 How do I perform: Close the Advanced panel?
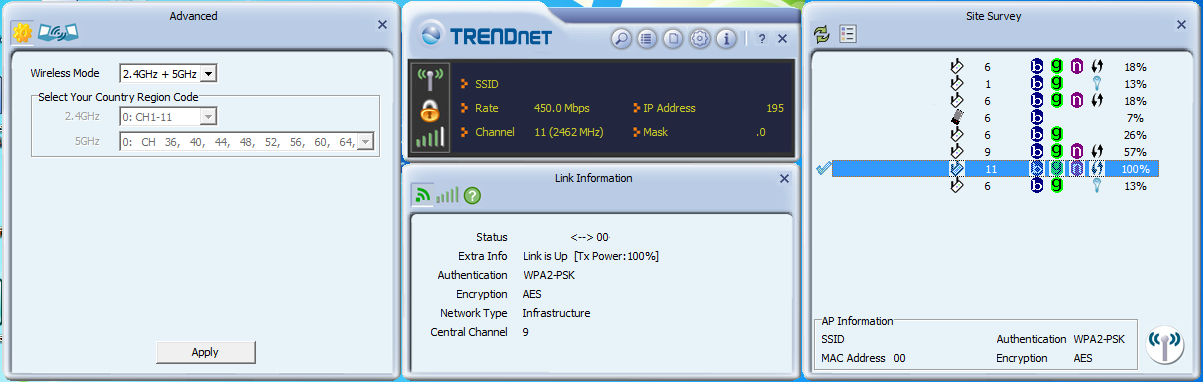tap(382, 24)
